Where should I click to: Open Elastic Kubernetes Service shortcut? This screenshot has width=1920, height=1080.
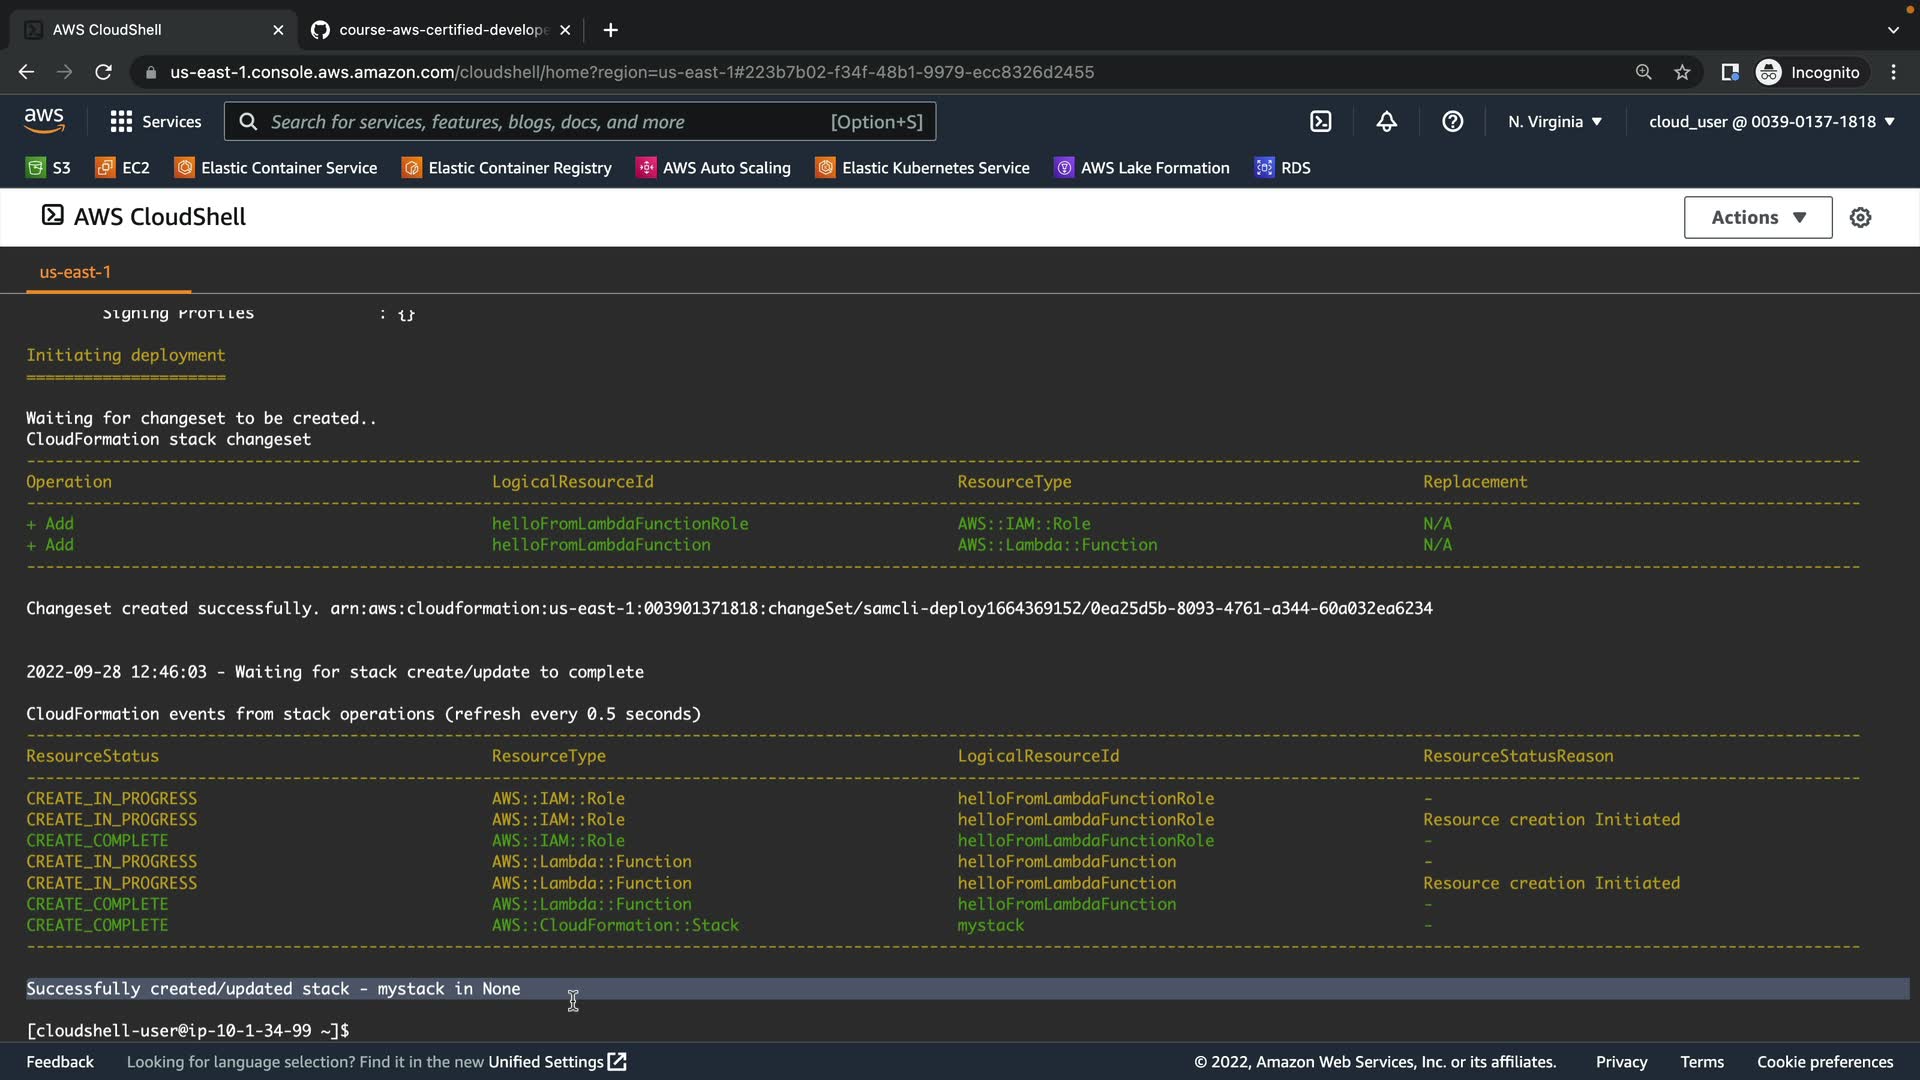(x=922, y=168)
